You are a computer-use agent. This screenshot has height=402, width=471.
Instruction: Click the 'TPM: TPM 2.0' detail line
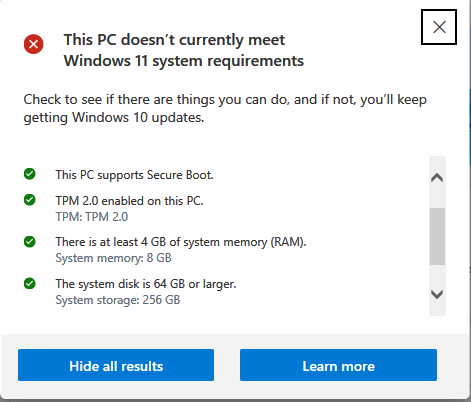click(x=92, y=217)
